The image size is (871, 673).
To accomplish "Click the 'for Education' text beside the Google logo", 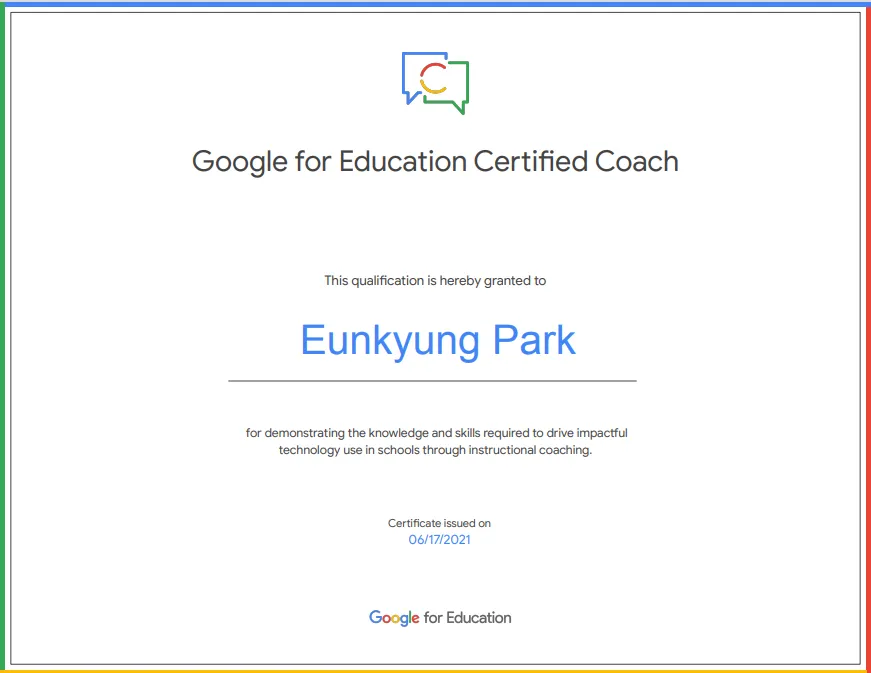I will pyautogui.click(x=467, y=618).
